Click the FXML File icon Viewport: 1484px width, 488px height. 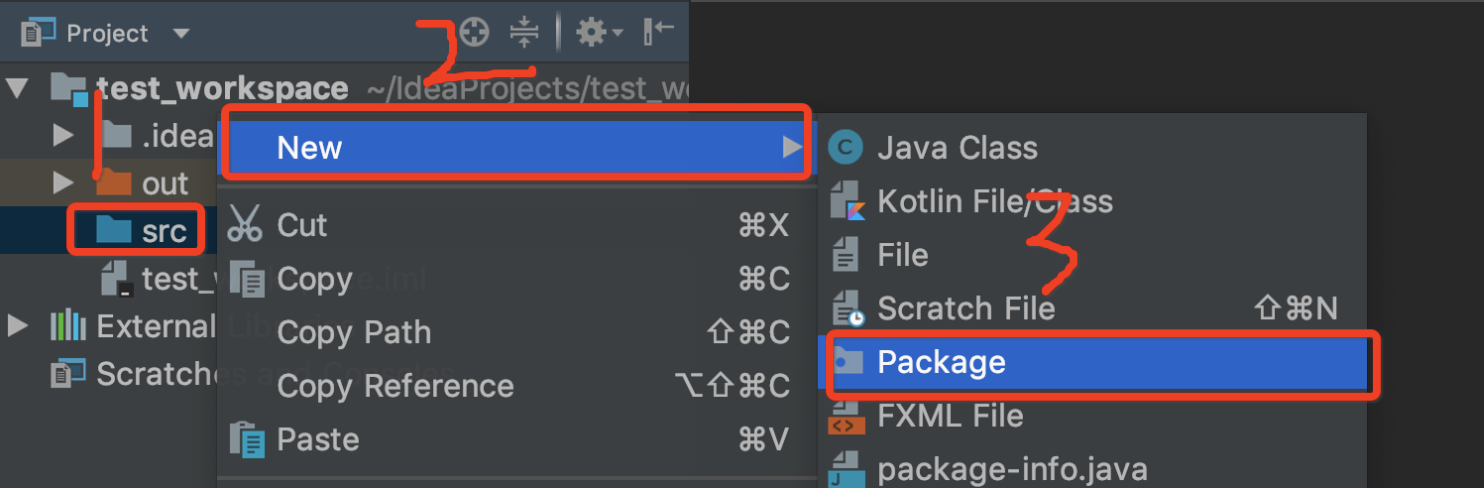tap(846, 415)
